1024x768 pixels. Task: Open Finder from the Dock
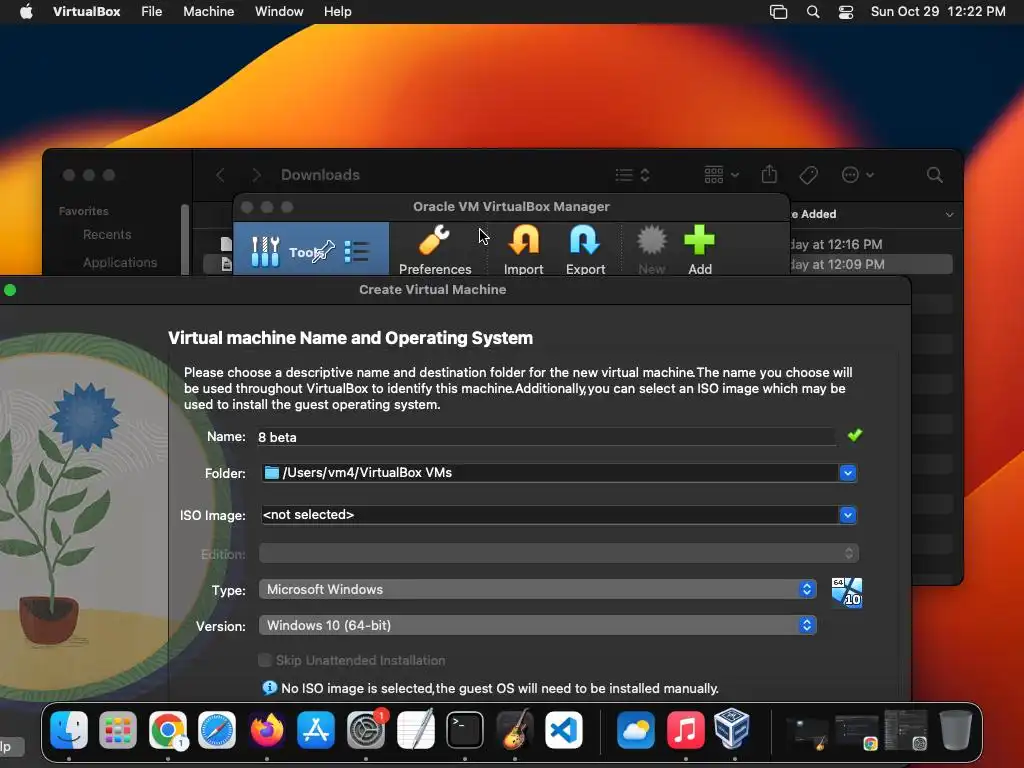(69, 729)
